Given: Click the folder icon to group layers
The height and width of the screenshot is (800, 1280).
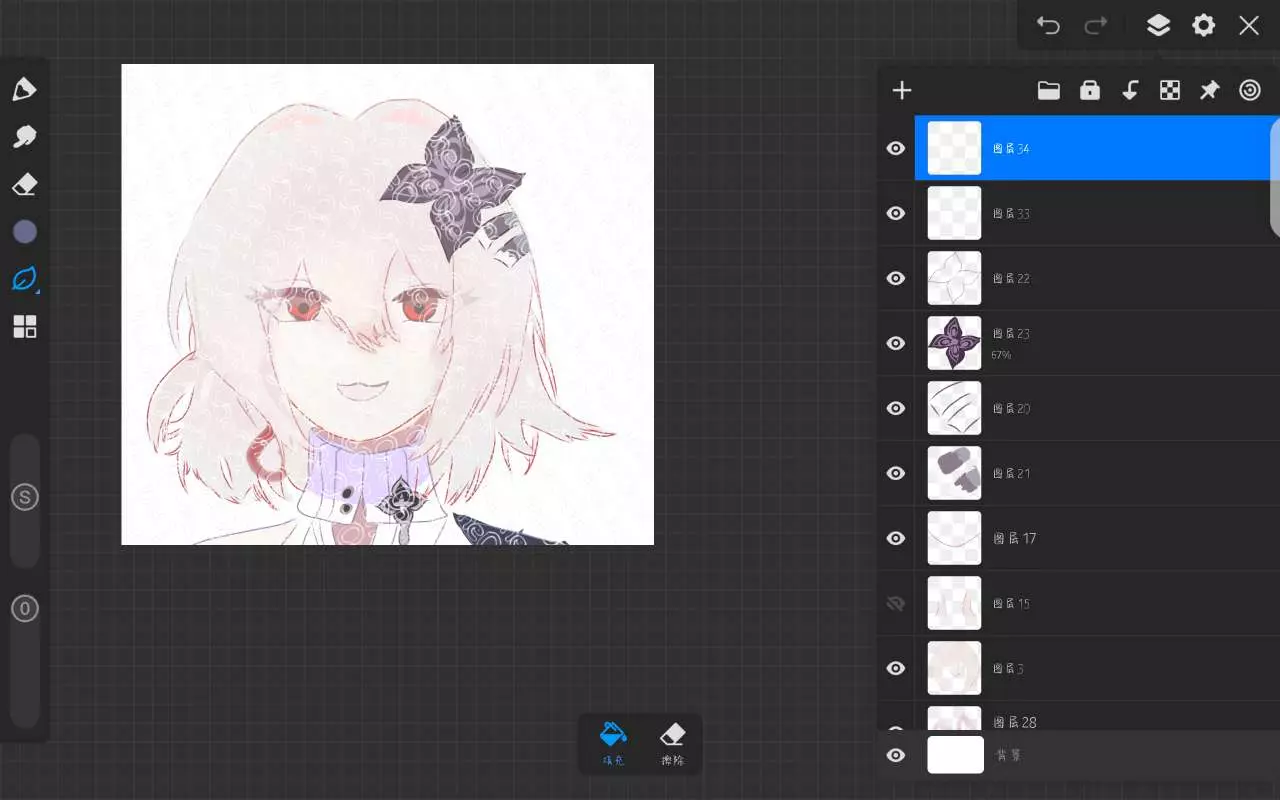Looking at the screenshot, I should click(1048, 91).
